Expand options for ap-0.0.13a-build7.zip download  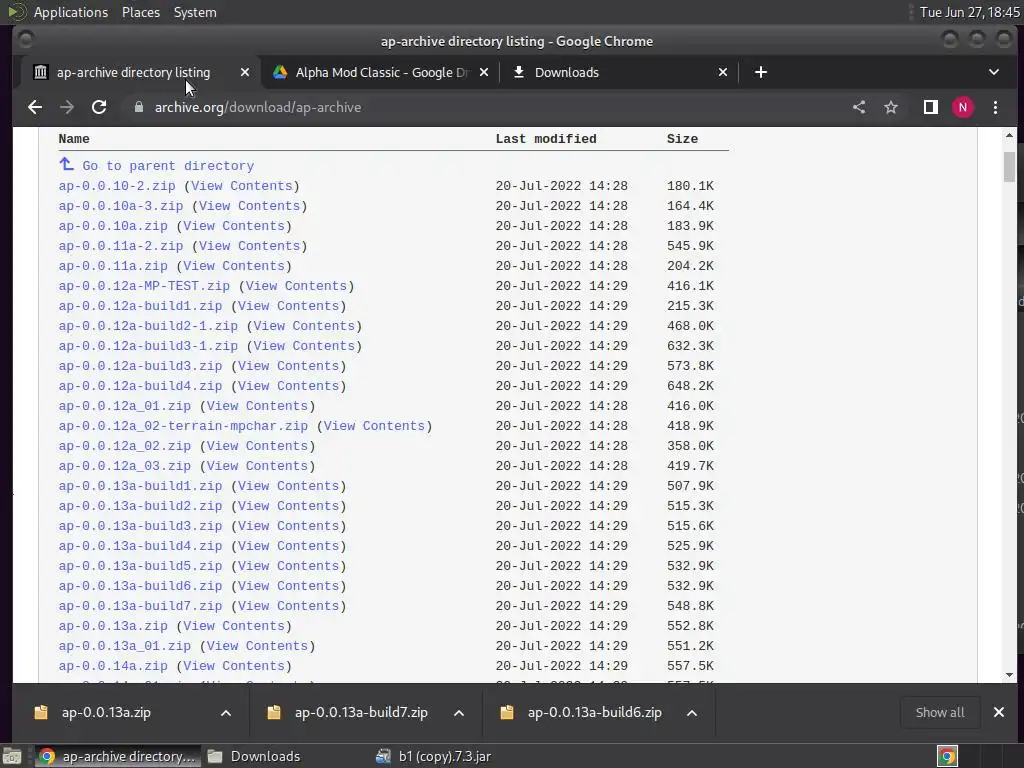(x=459, y=712)
